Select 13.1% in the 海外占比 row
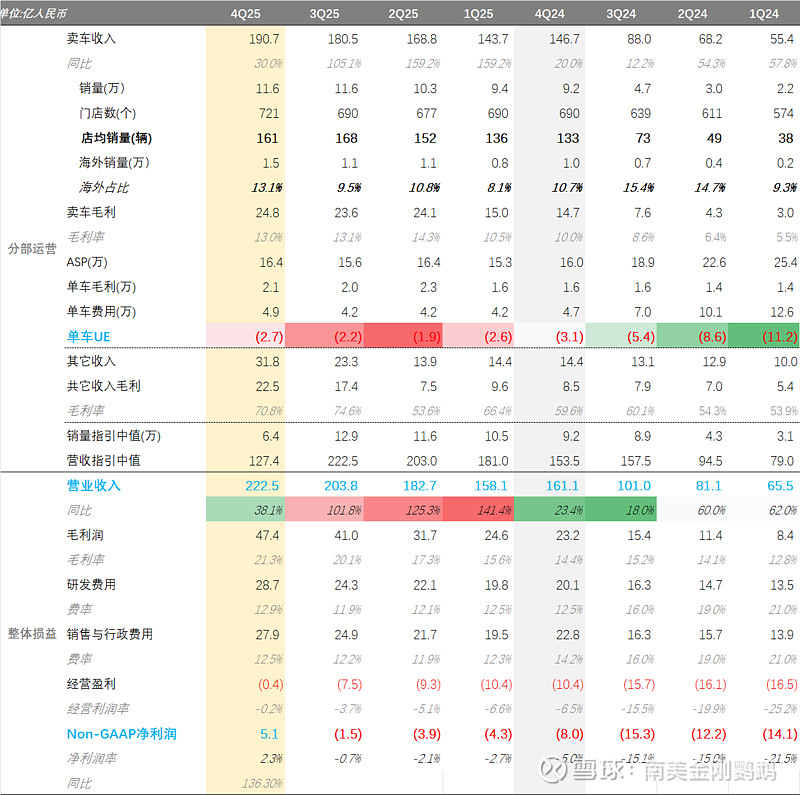Viewport: 800px width, 795px height. pos(267,188)
